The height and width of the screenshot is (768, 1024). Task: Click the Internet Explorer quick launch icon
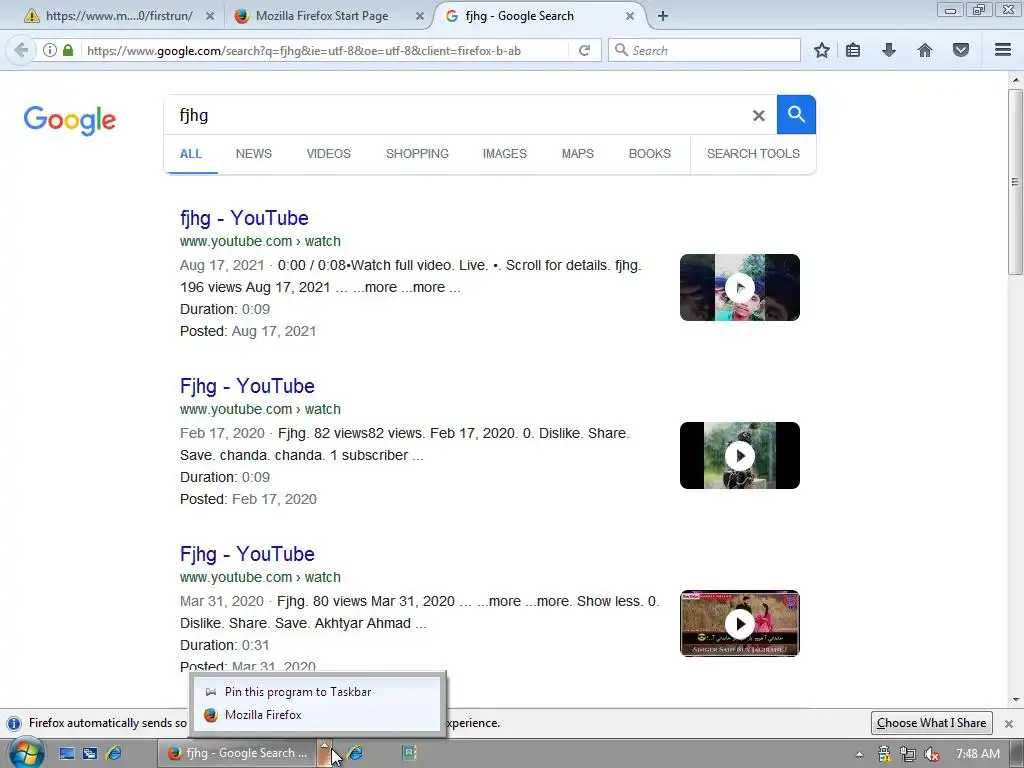click(114, 753)
